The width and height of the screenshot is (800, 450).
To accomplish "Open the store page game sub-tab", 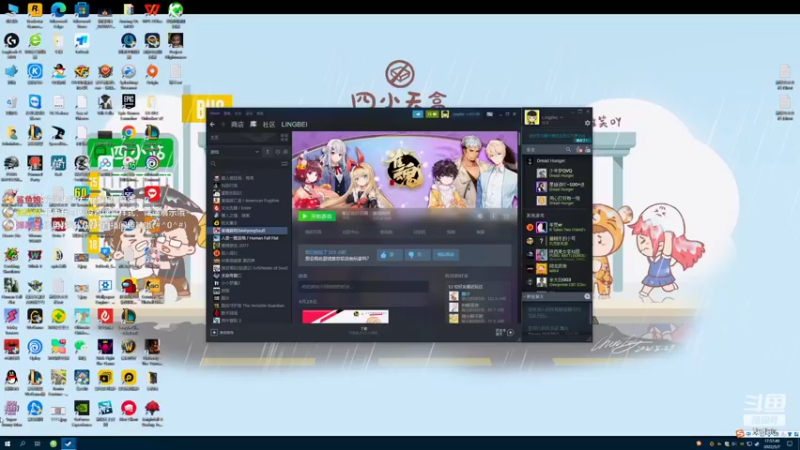I will 313,232.
